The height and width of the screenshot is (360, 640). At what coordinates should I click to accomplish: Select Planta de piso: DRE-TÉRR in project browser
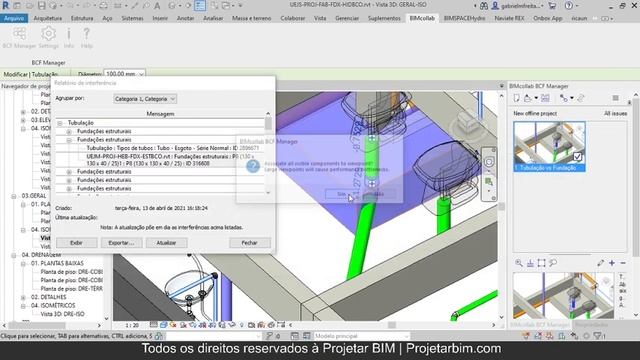click(71, 289)
